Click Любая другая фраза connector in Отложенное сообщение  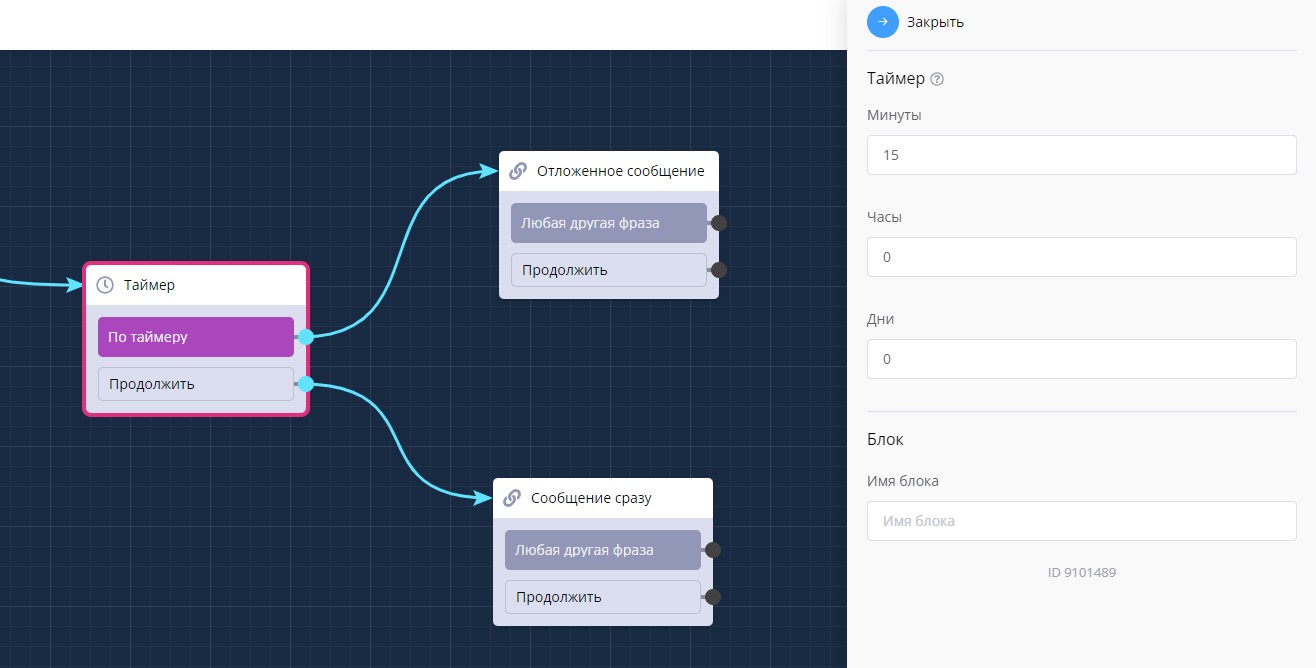[718, 223]
